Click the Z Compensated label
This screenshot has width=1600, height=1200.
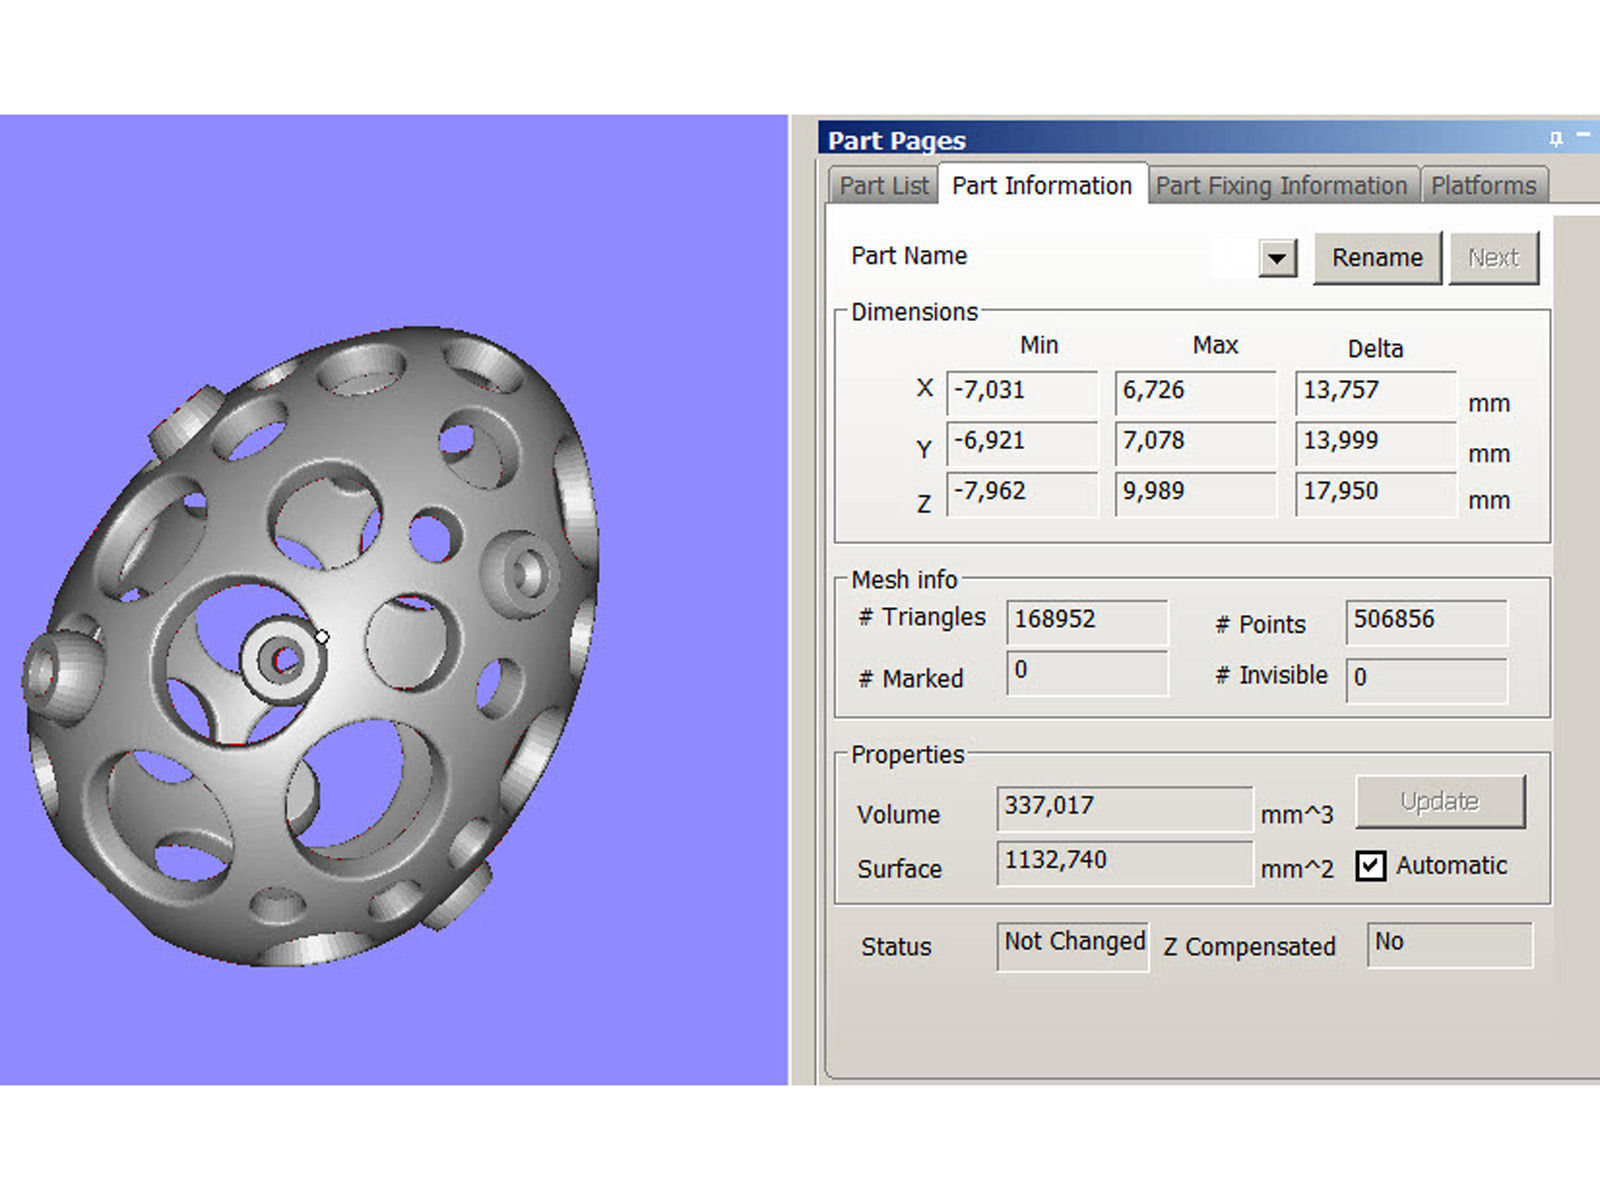1249,947
